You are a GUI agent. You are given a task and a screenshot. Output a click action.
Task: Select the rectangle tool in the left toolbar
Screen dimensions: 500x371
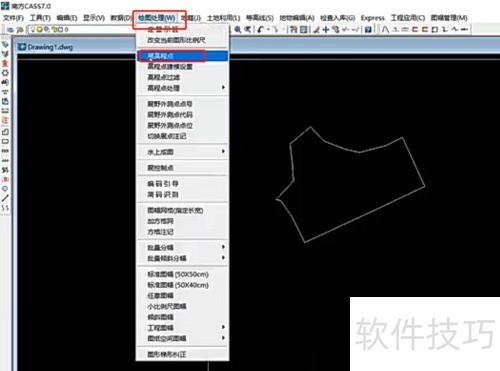(5, 141)
